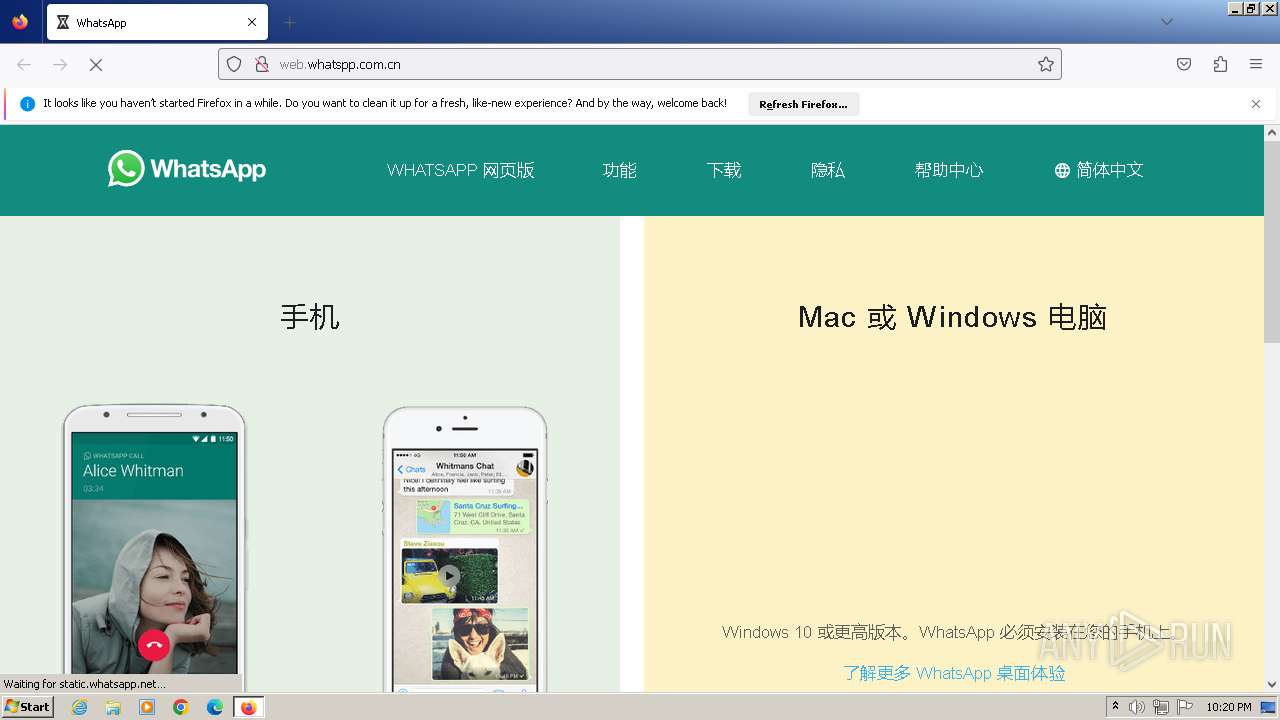Select the WhatsApp browser tab
The width and height of the screenshot is (1280, 720).
pos(157,22)
